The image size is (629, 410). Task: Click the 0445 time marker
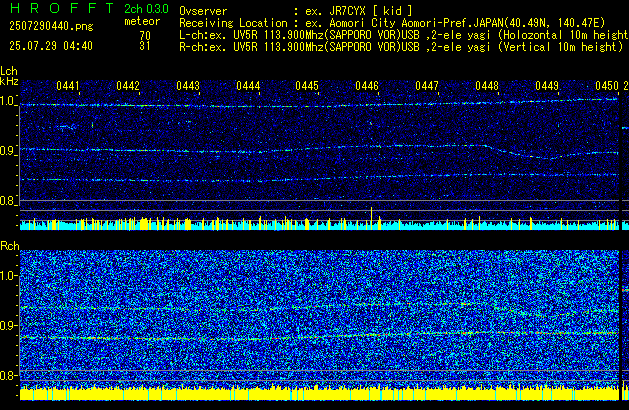307,86
